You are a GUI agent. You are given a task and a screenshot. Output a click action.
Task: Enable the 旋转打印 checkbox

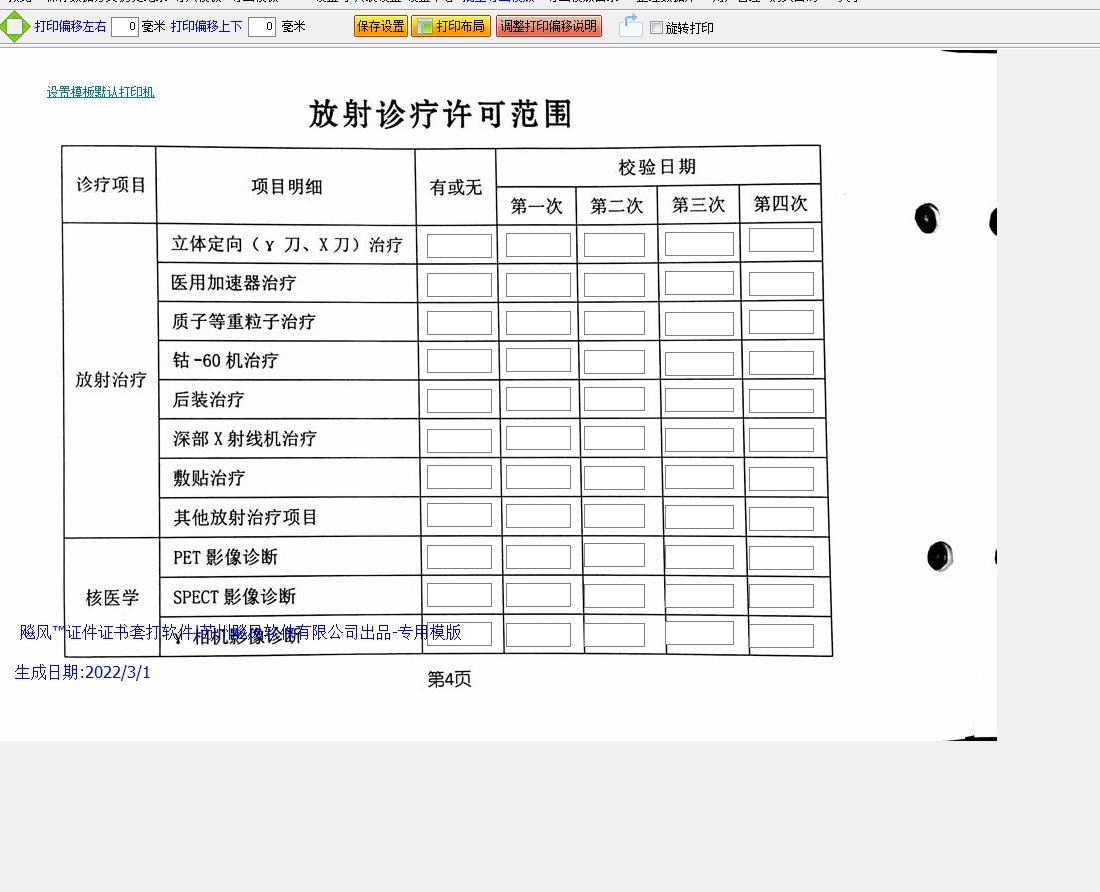[656, 28]
